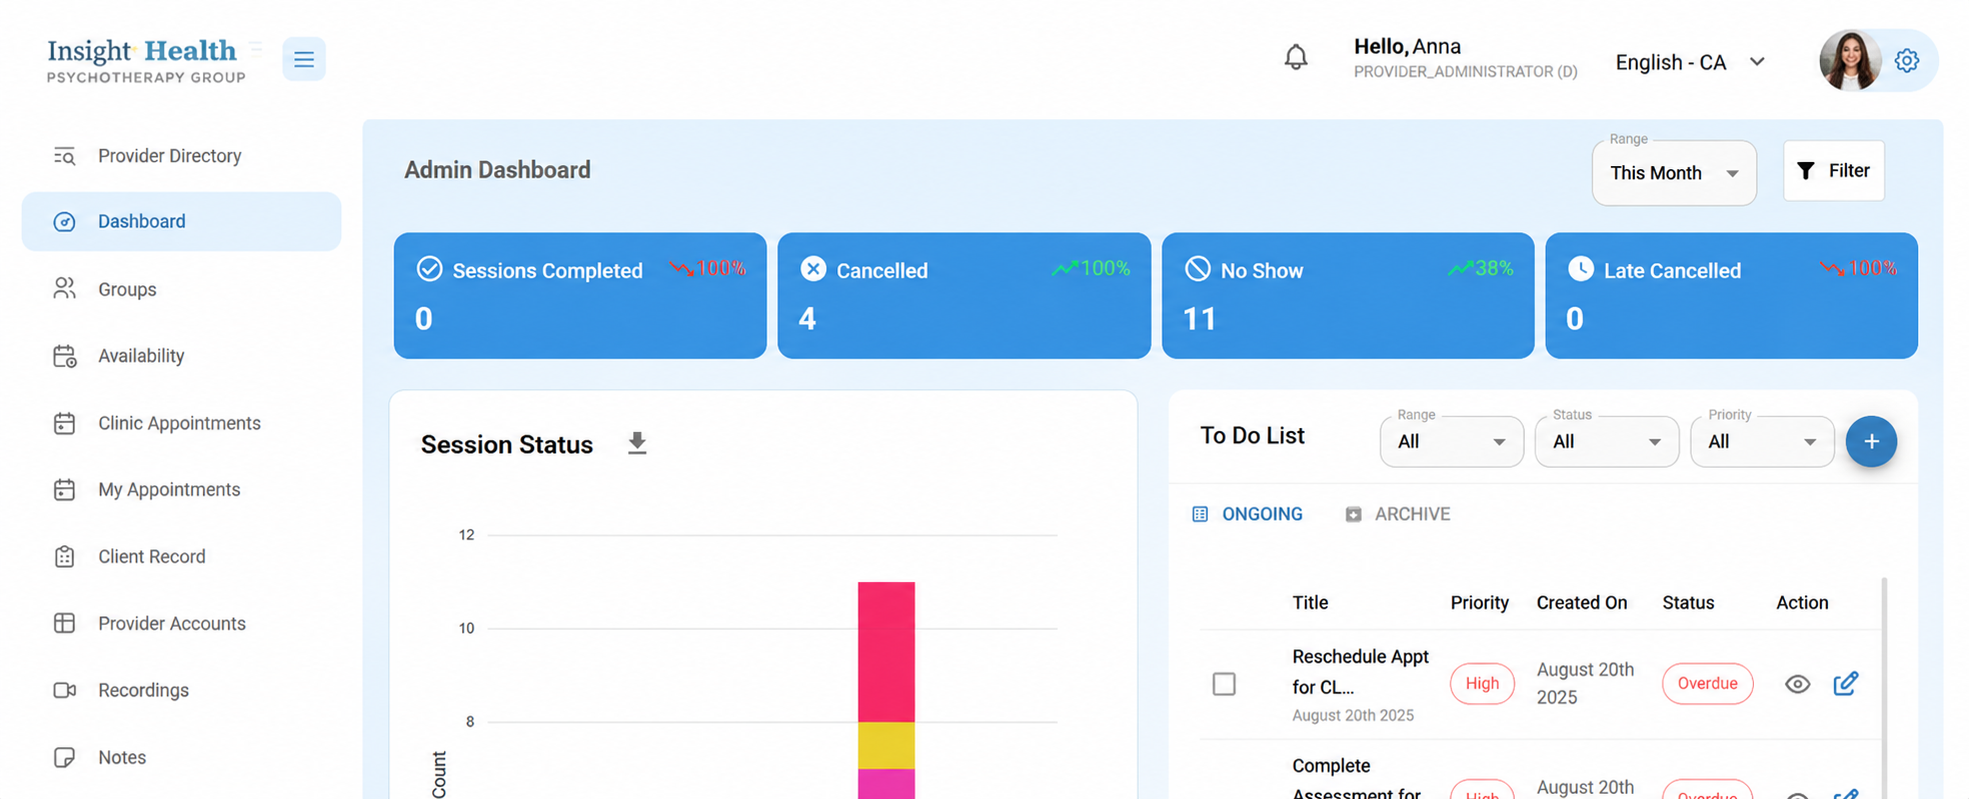Viewport: 1969px width, 799px height.
Task: Open the English - CA language dropdown
Action: [1690, 62]
